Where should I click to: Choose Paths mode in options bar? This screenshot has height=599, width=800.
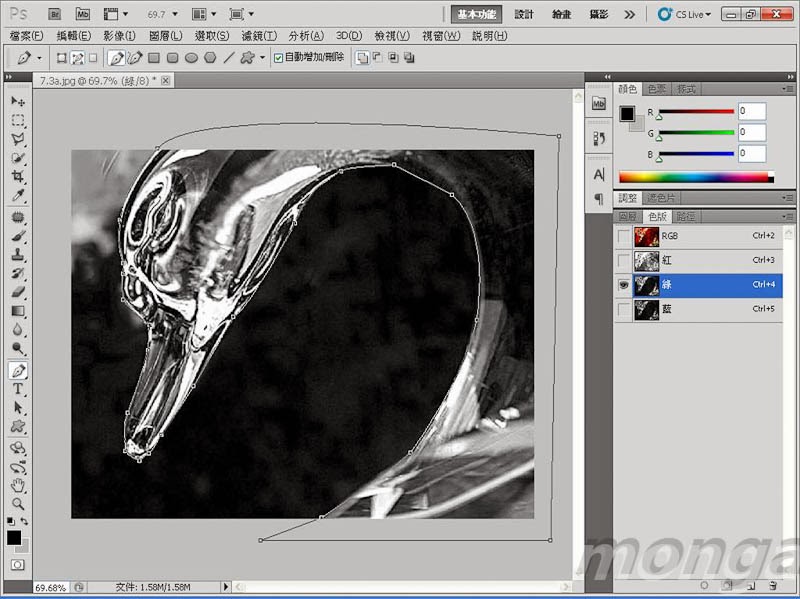[x=78, y=58]
